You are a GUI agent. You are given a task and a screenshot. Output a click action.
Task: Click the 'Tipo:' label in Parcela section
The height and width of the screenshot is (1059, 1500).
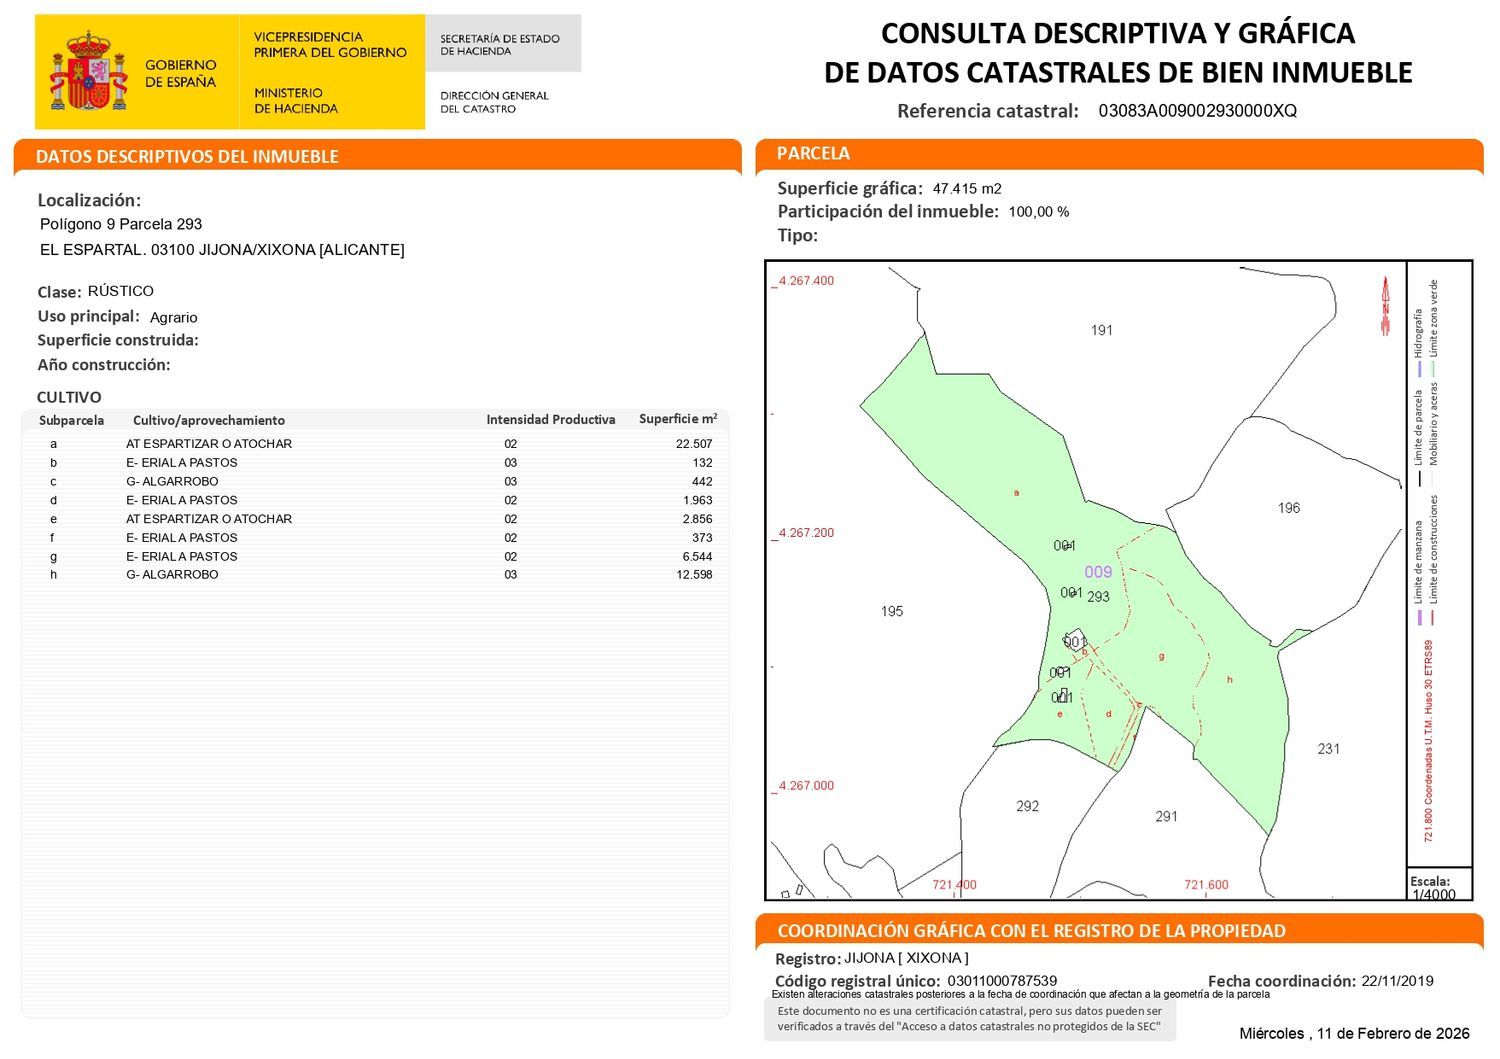(x=798, y=236)
